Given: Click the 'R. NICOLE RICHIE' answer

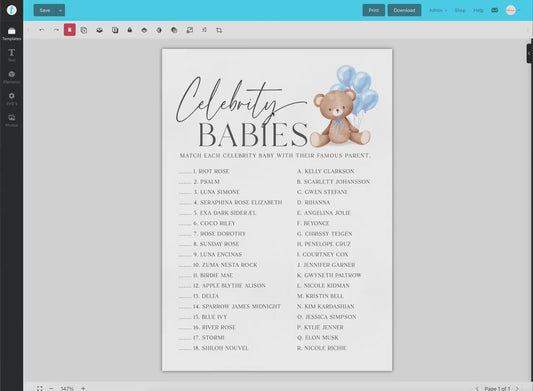Looking at the screenshot, I should pos(322,348).
